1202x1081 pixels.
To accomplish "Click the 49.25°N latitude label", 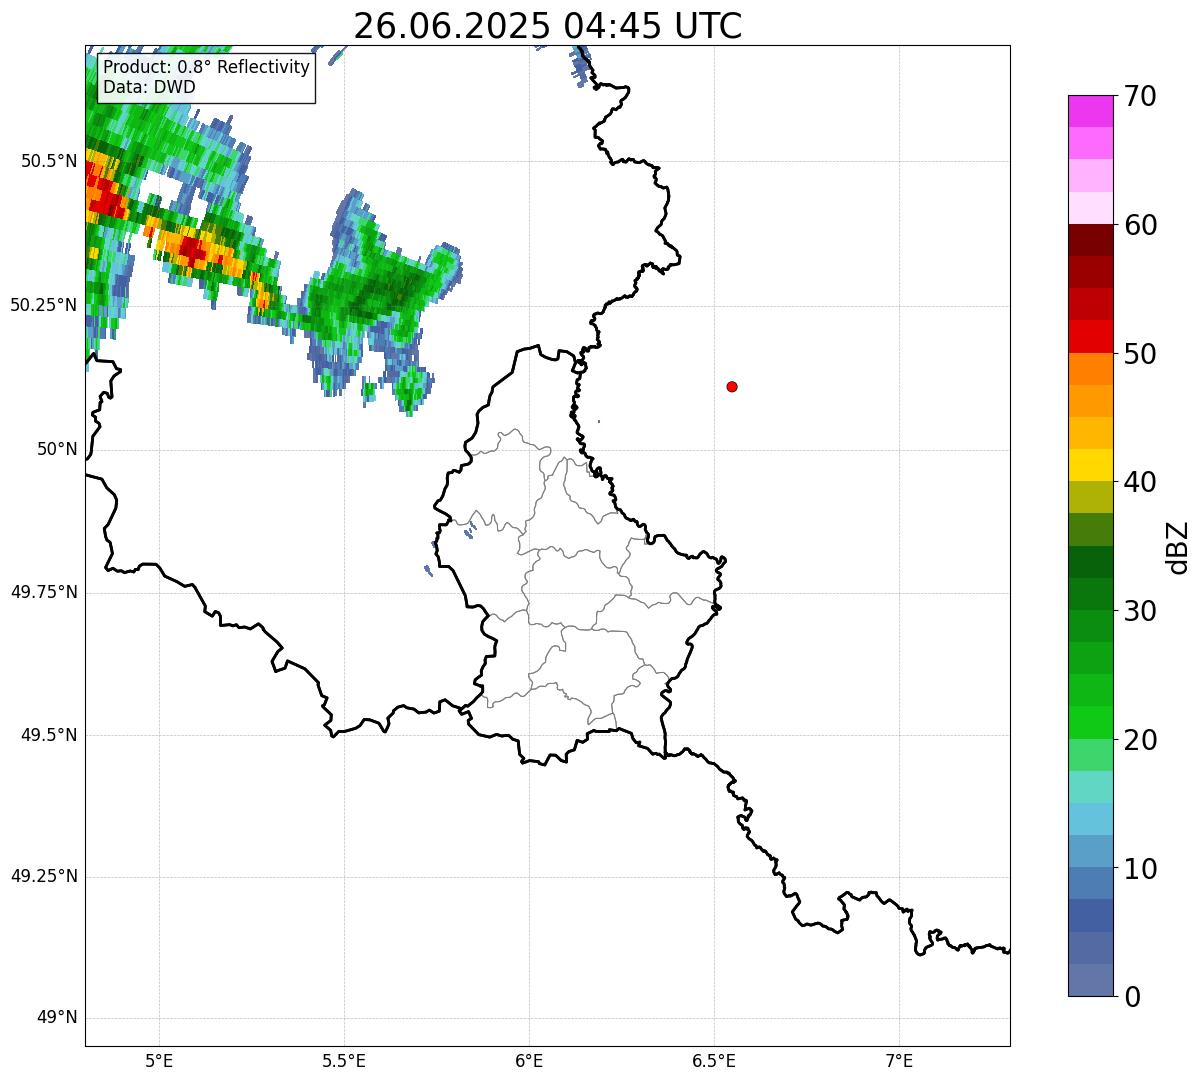I will 44,877.
